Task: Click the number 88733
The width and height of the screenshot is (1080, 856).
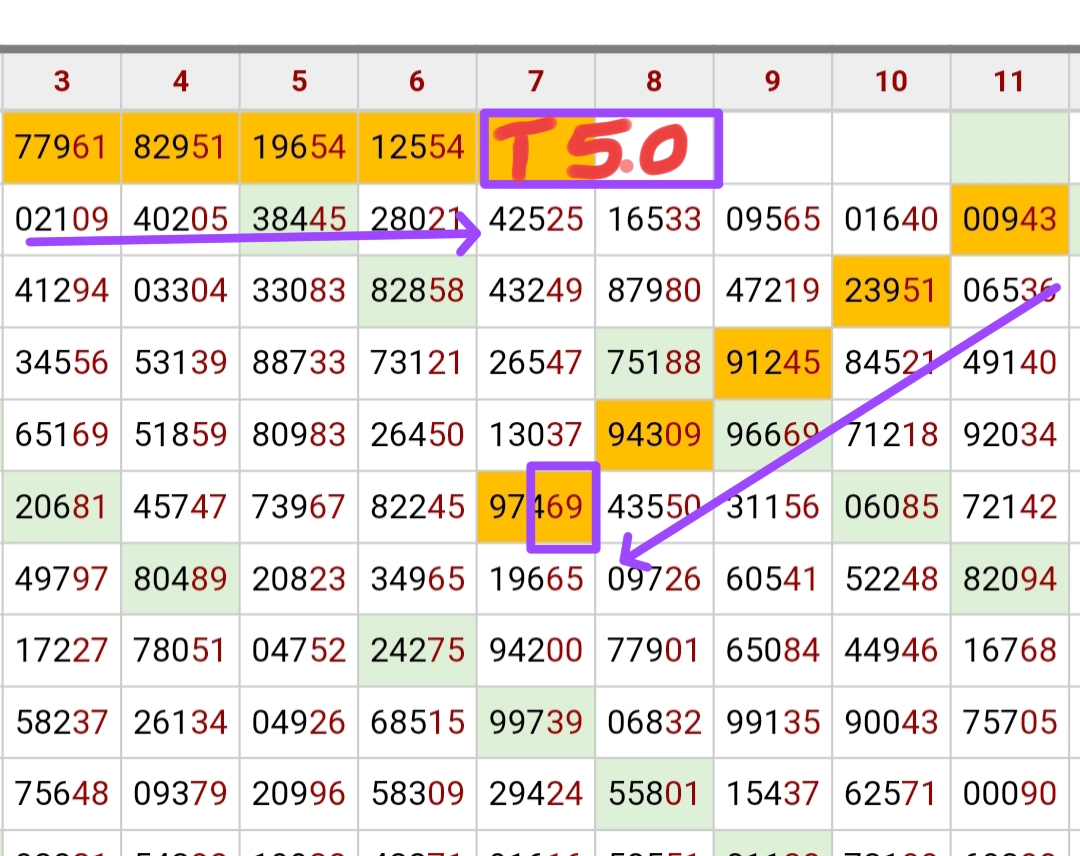Action: click(x=299, y=362)
